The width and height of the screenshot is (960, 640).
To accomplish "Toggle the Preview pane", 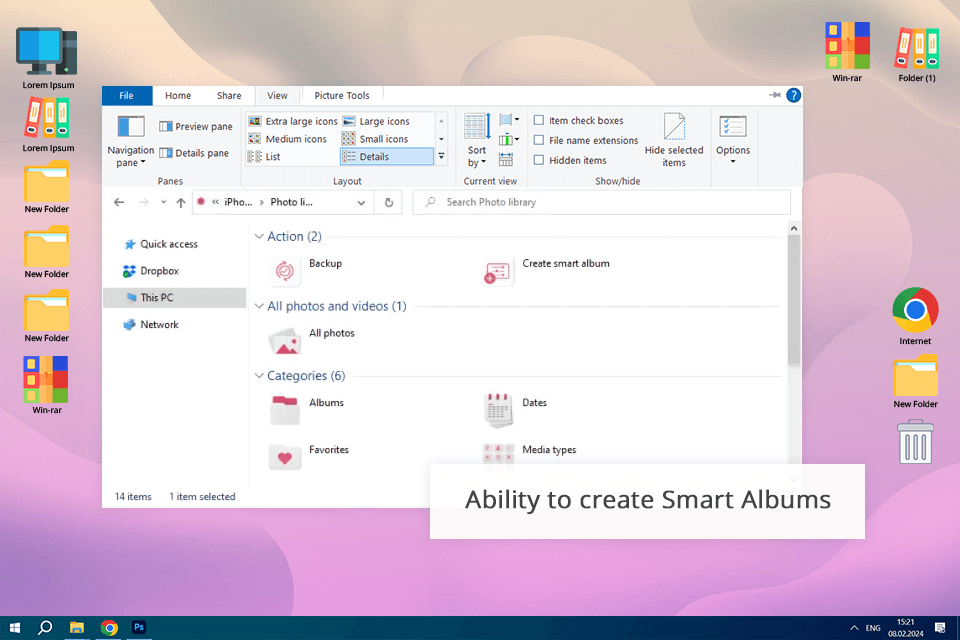I will 196,126.
